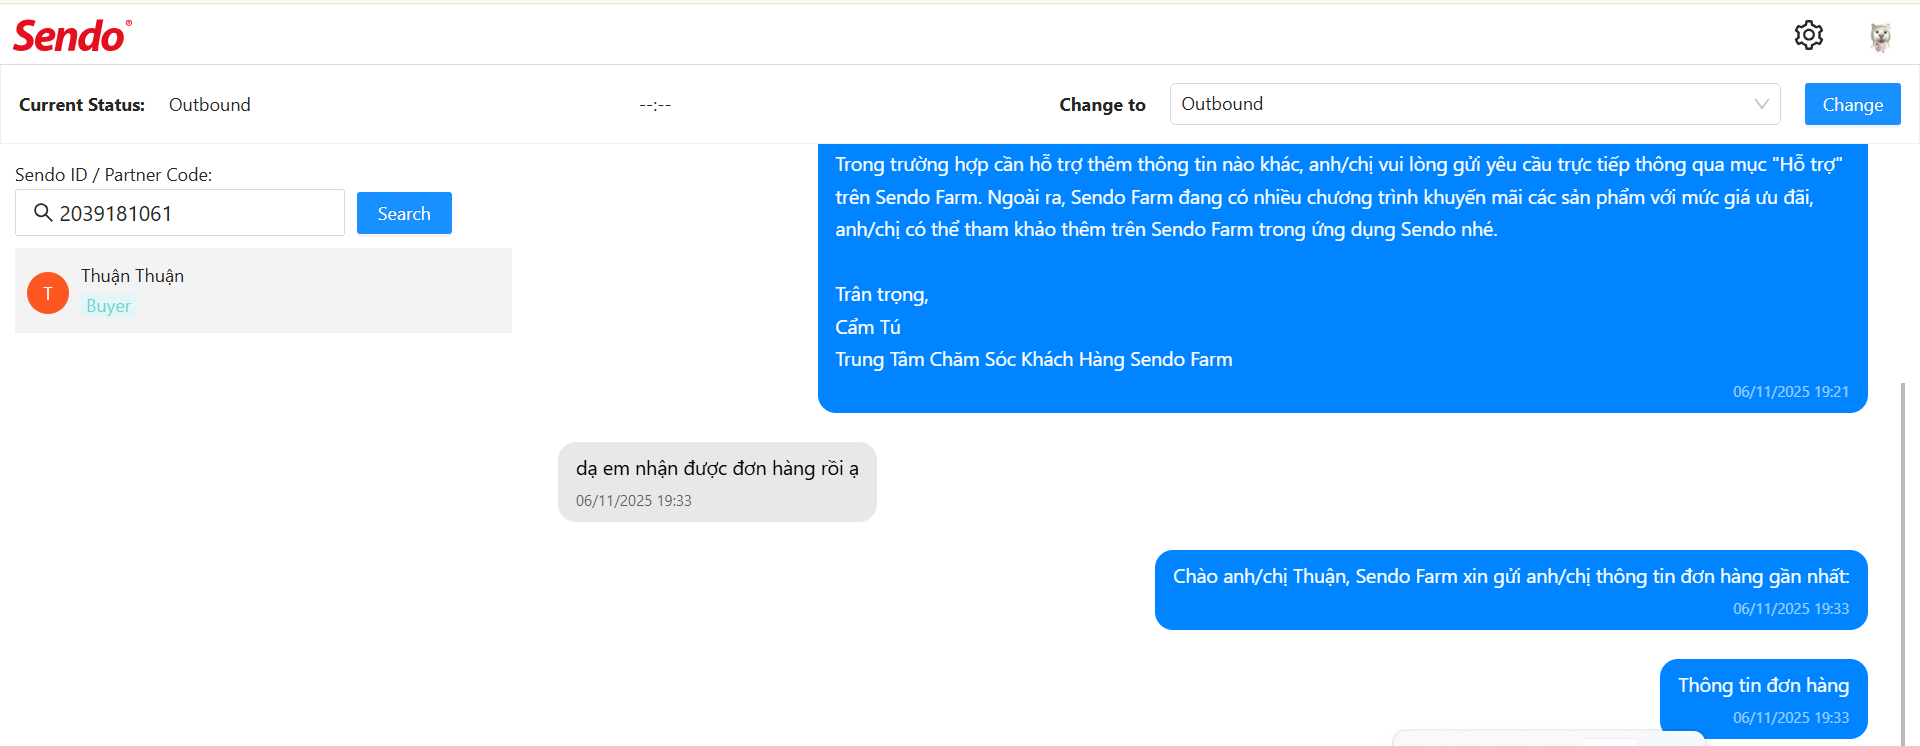Click the 'Trân trọng,' line
This screenshot has width=1920, height=746.
(x=882, y=294)
